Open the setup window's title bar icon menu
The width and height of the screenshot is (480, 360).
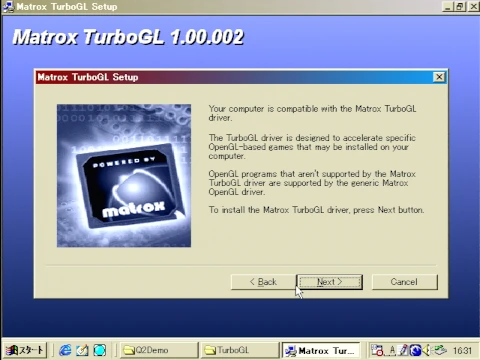pos(8,7)
